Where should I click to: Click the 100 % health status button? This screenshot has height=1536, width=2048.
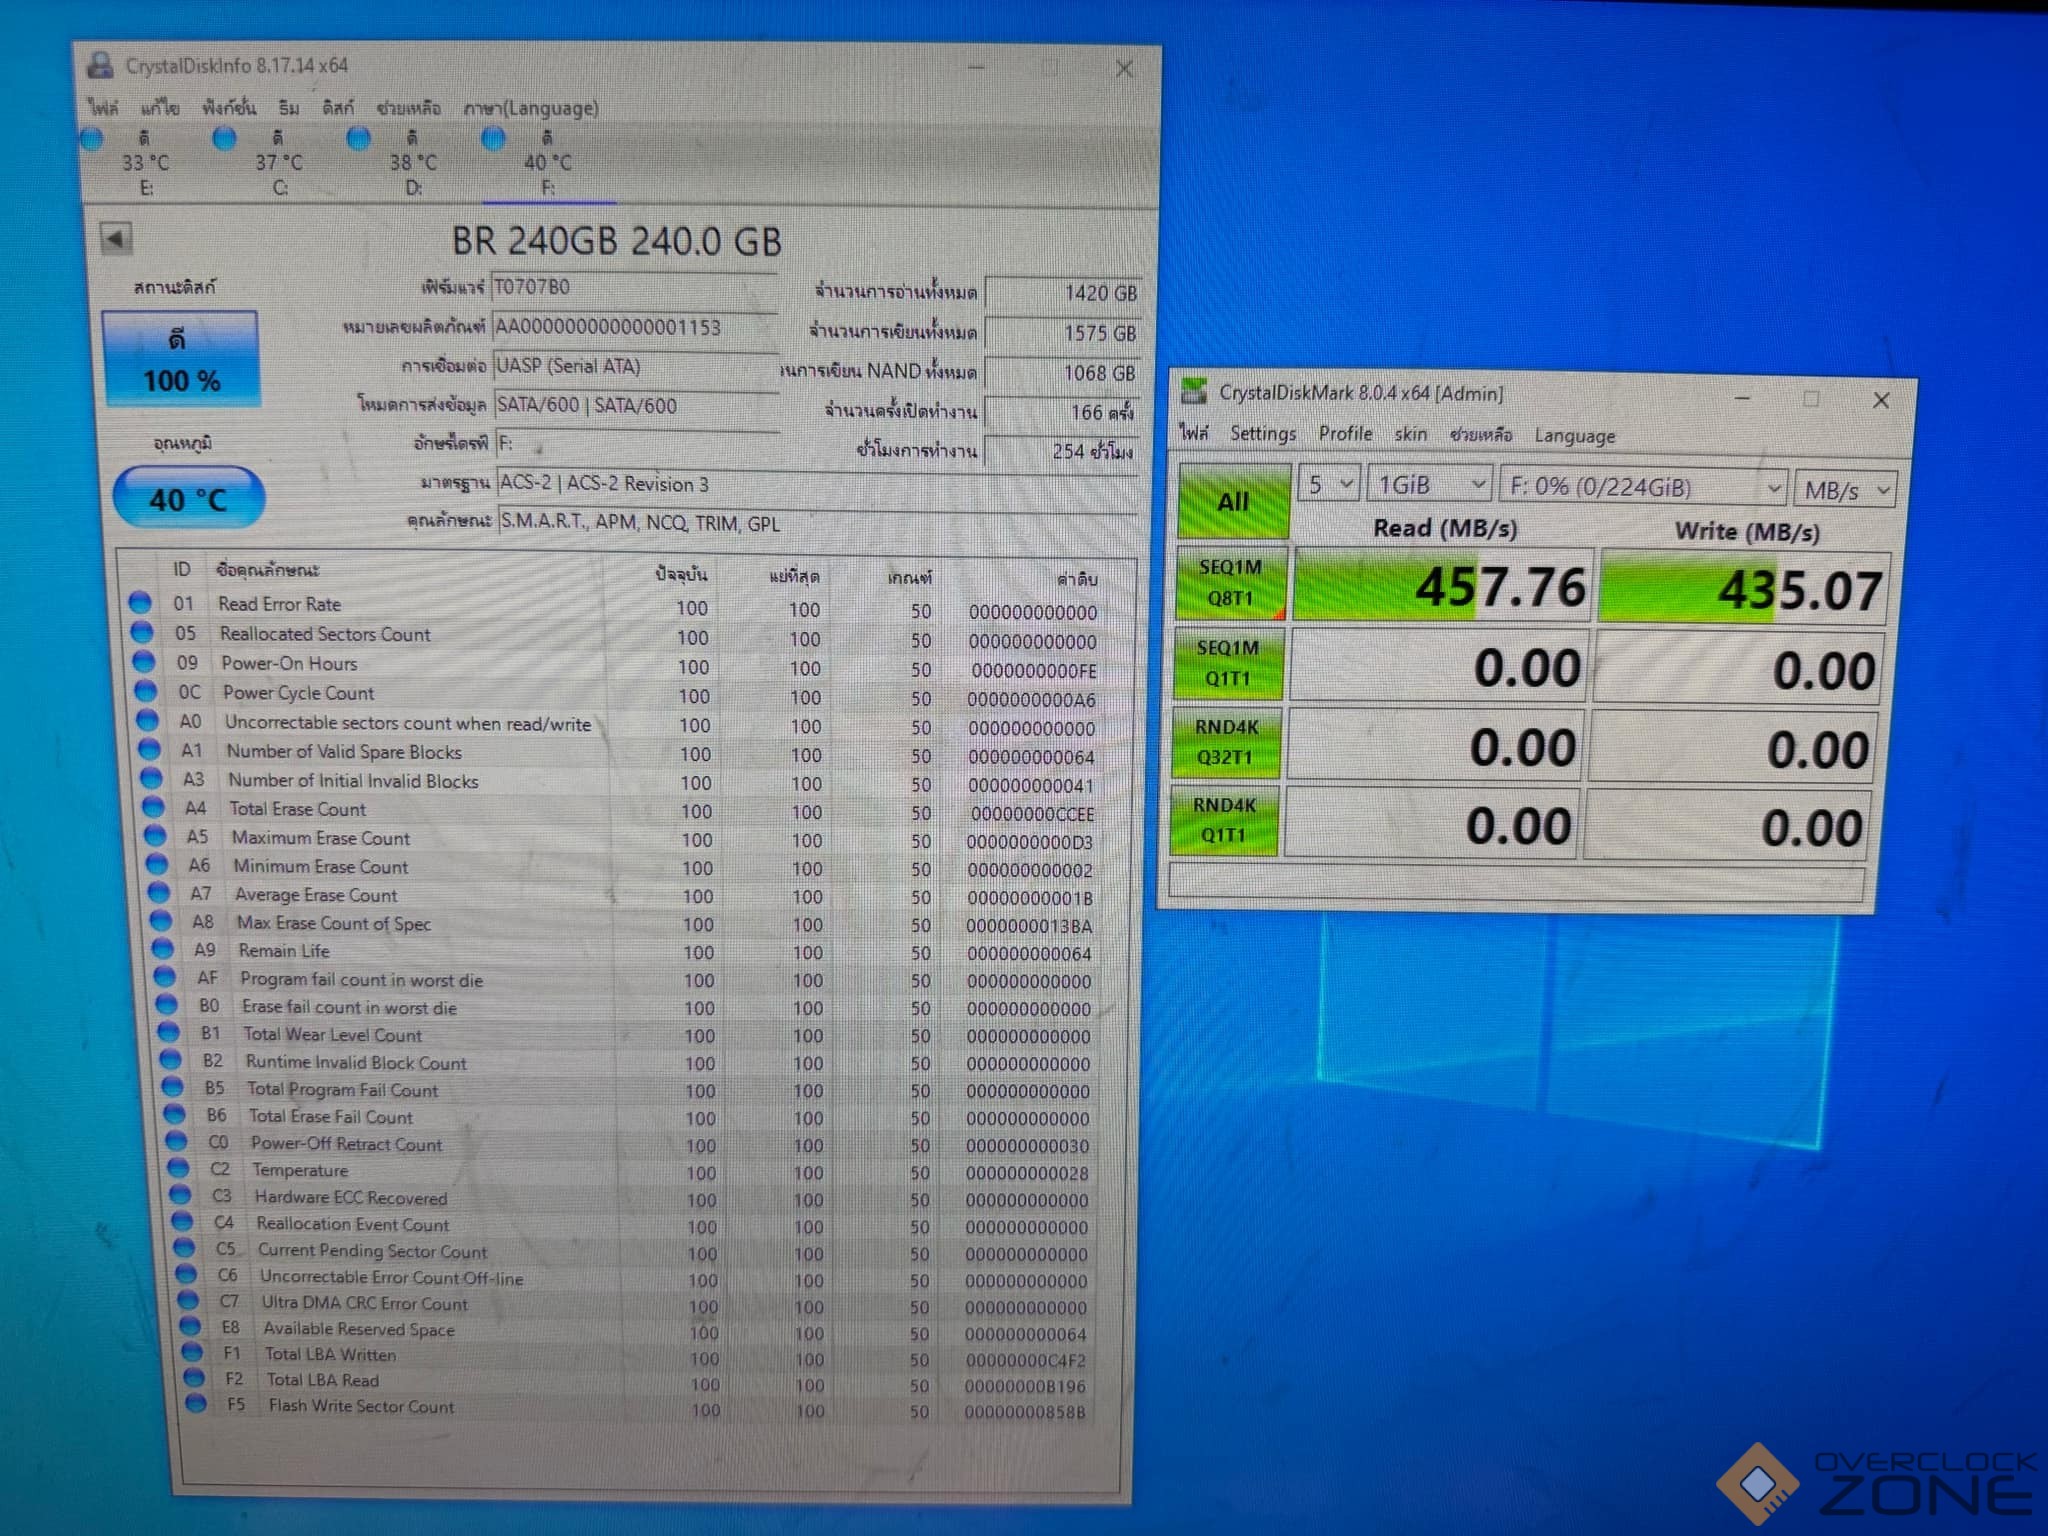pyautogui.click(x=180, y=359)
